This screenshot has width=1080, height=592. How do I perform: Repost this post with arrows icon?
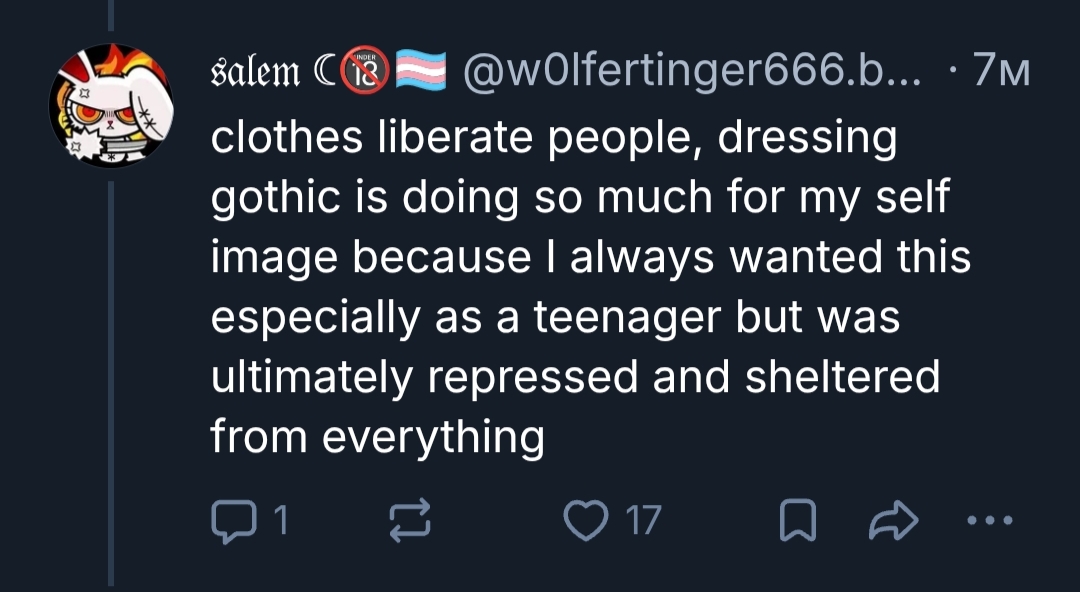[410, 519]
